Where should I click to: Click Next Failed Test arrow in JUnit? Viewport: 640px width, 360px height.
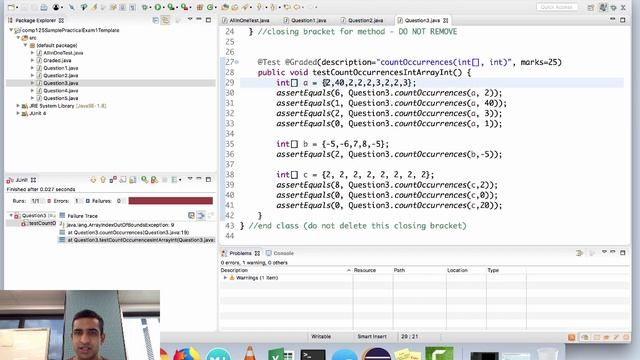(x=93, y=180)
